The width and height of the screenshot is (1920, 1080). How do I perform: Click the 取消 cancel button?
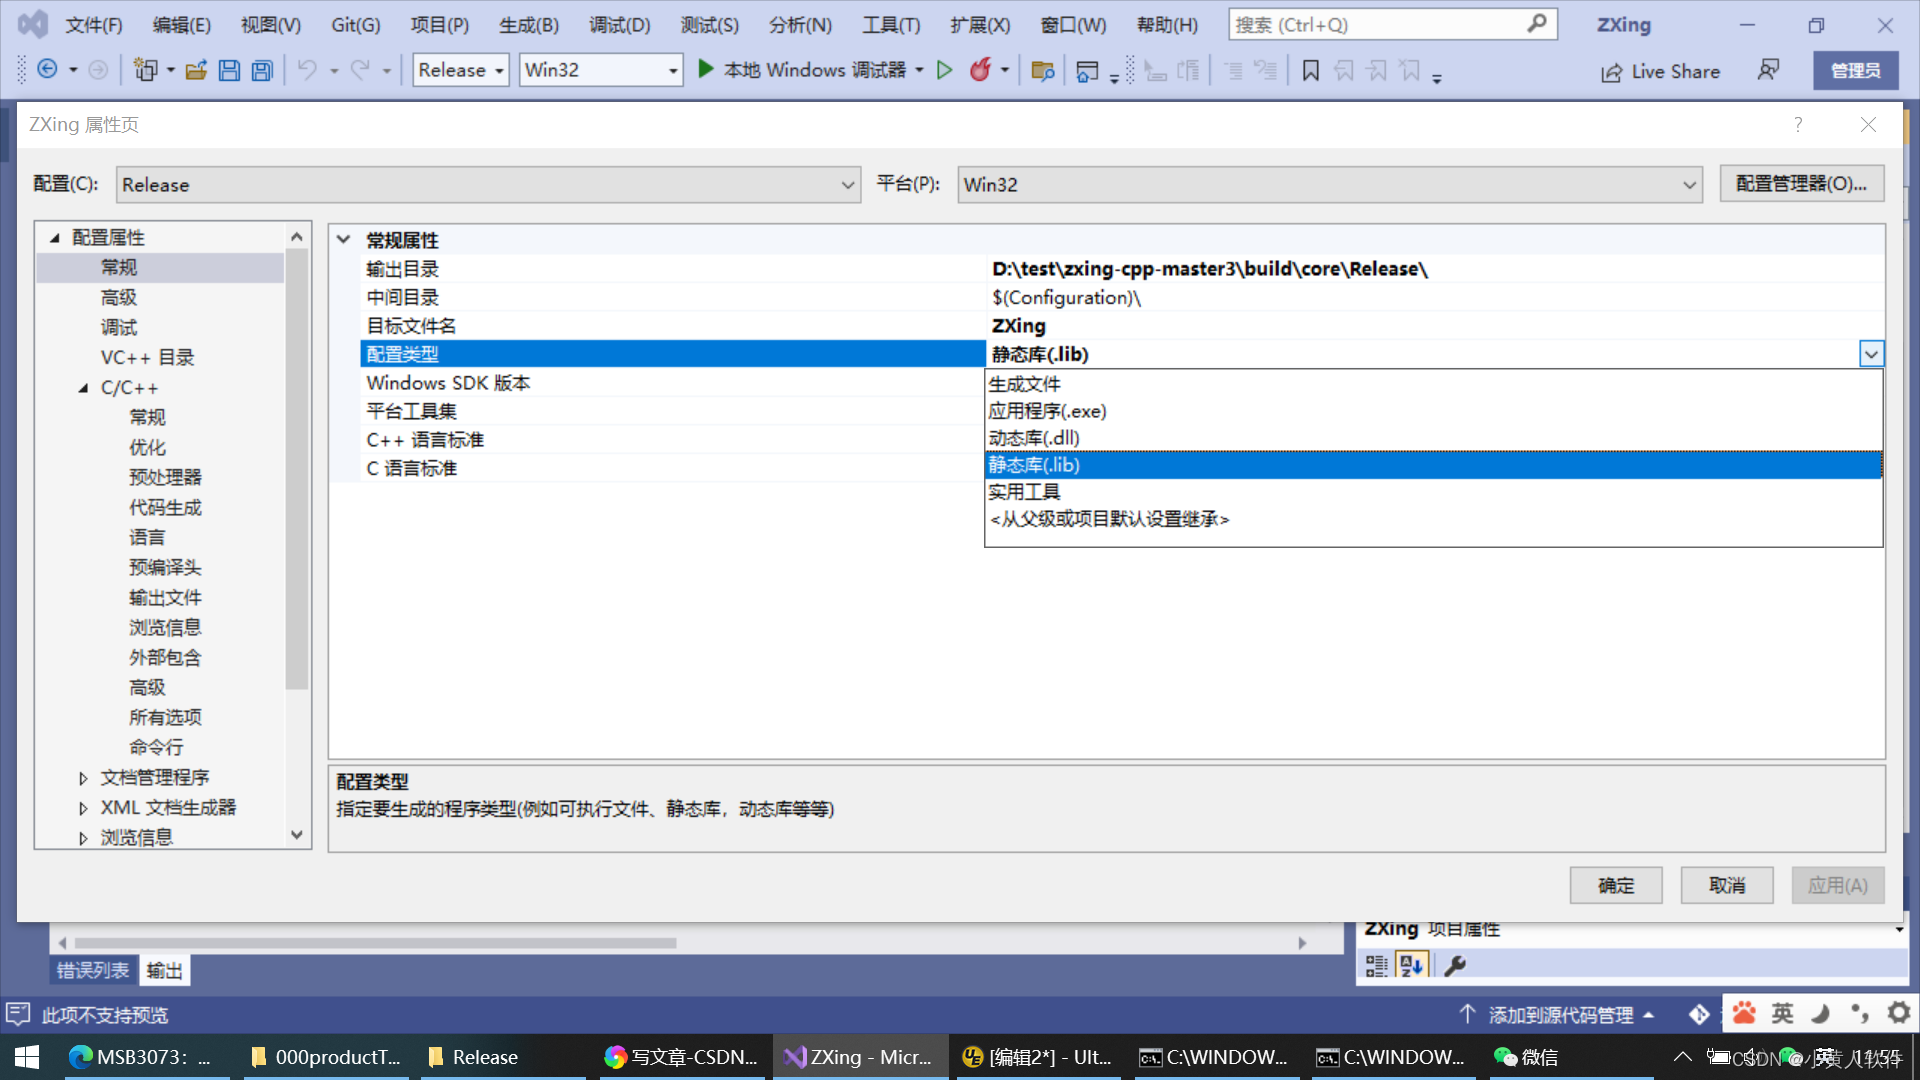pyautogui.click(x=1727, y=884)
